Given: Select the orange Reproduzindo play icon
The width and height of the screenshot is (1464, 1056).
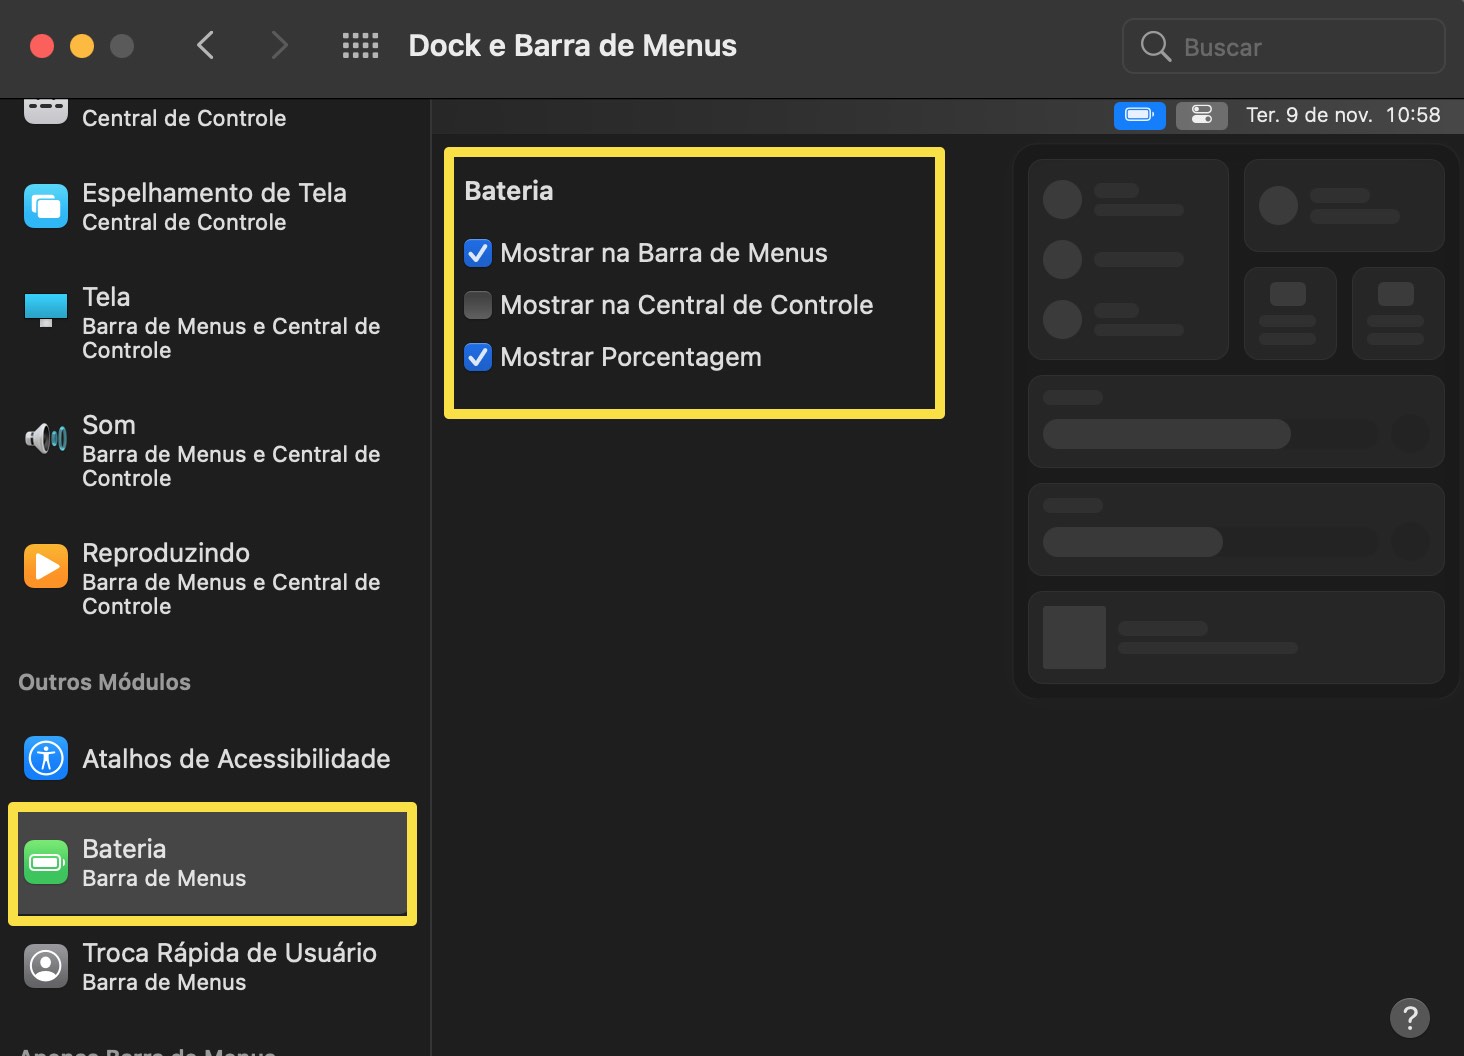Looking at the screenshot, I should 46,566.
